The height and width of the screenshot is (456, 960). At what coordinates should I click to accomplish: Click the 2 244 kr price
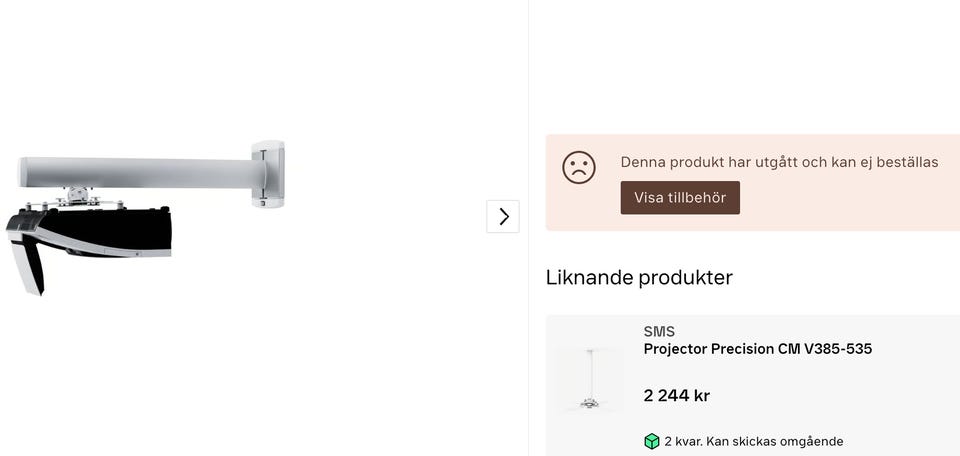point(676,396)
